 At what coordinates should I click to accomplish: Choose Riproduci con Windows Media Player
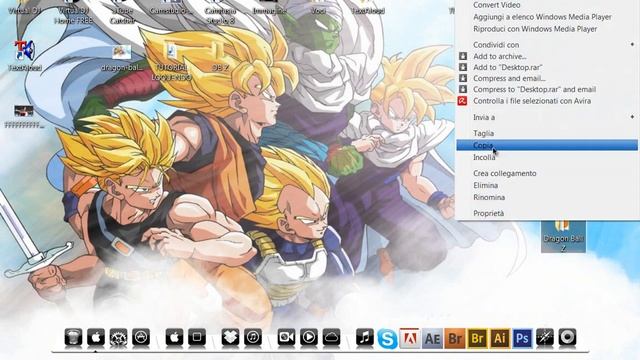[x=535, y=29]
